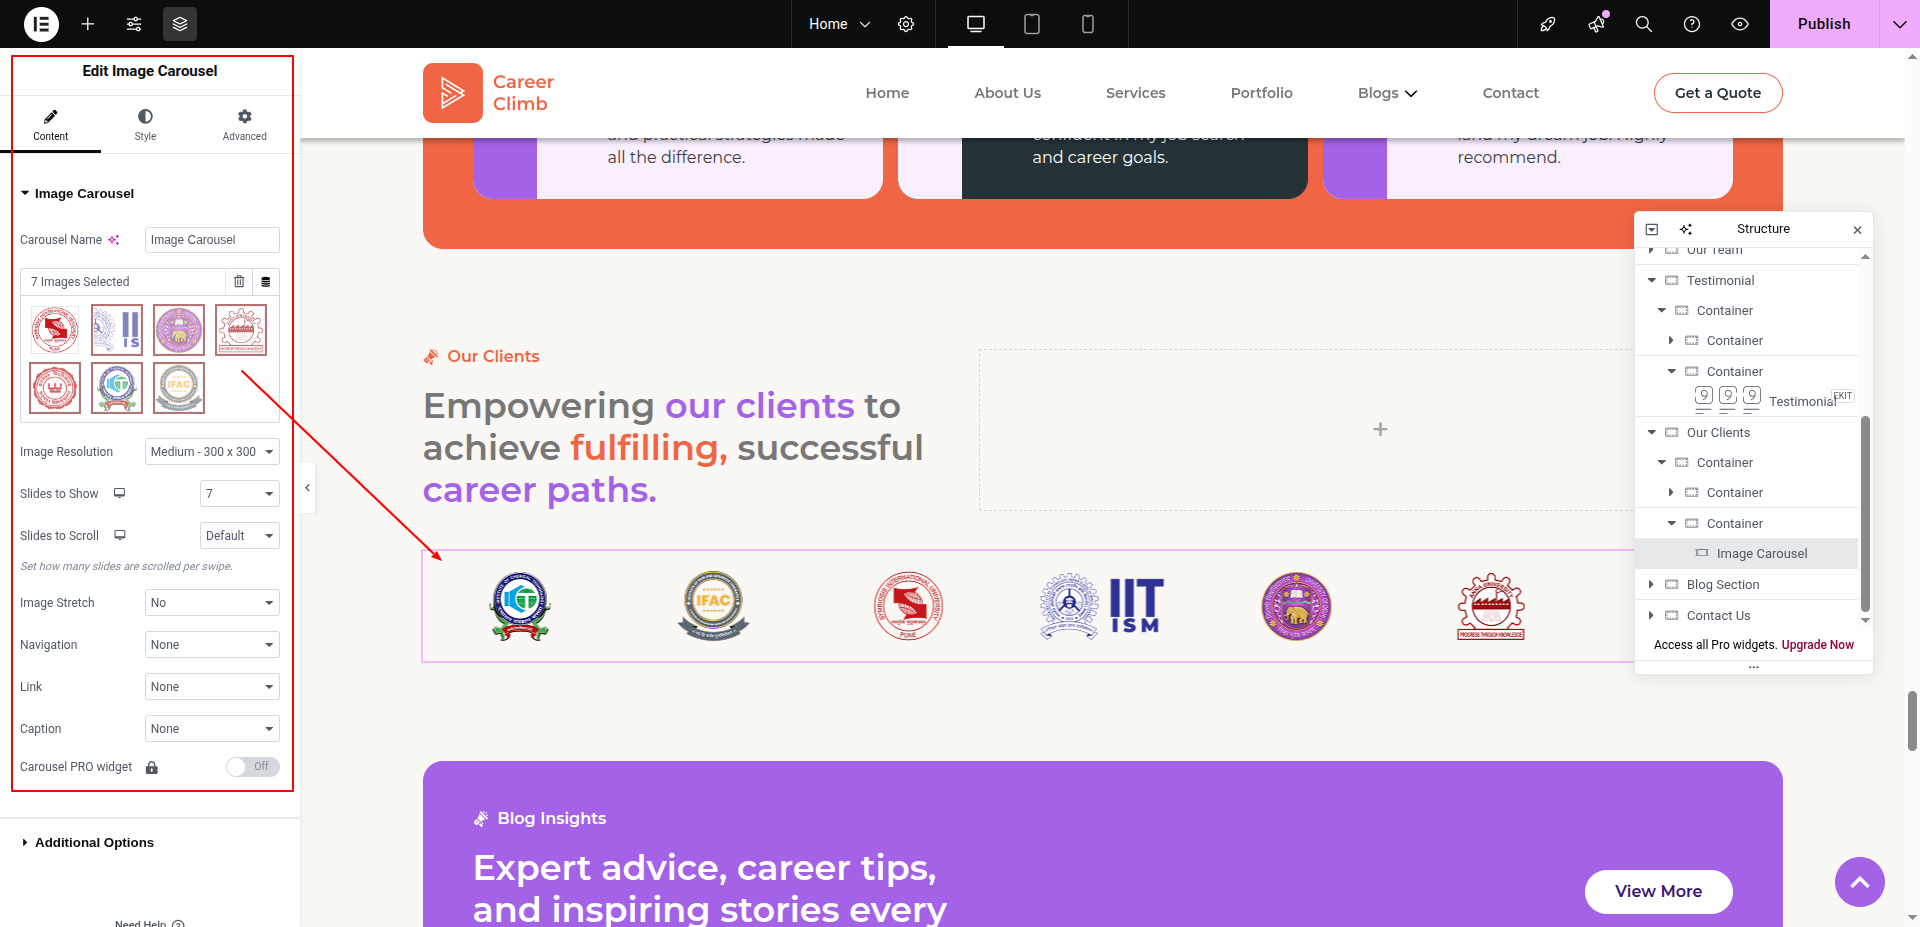This screenshot has width=1920, height=927.
Task: Open Blogs menu item
Action: pyautogui.click(x=1387, y=93)
